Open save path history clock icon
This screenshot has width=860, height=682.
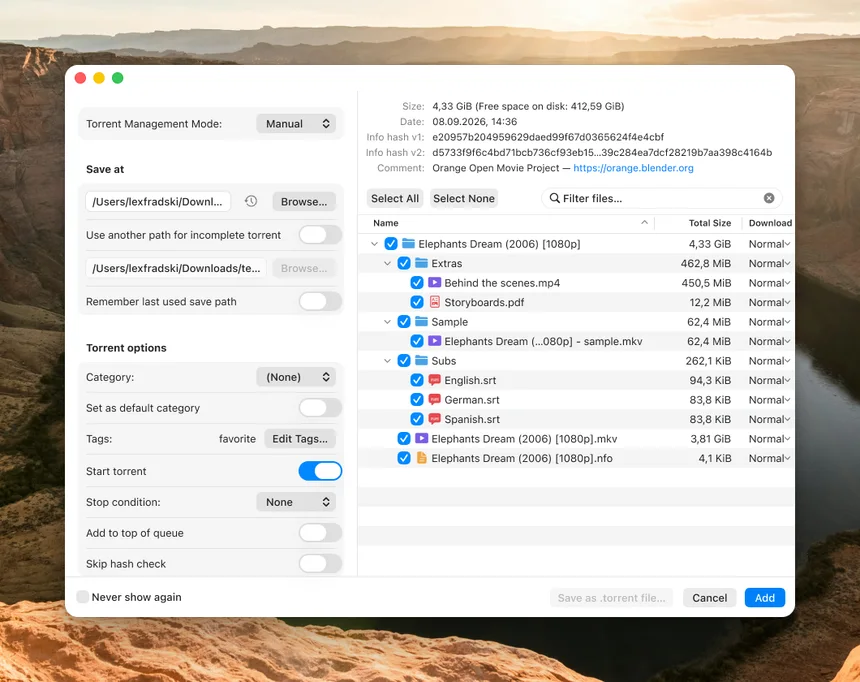pos(251,201)
